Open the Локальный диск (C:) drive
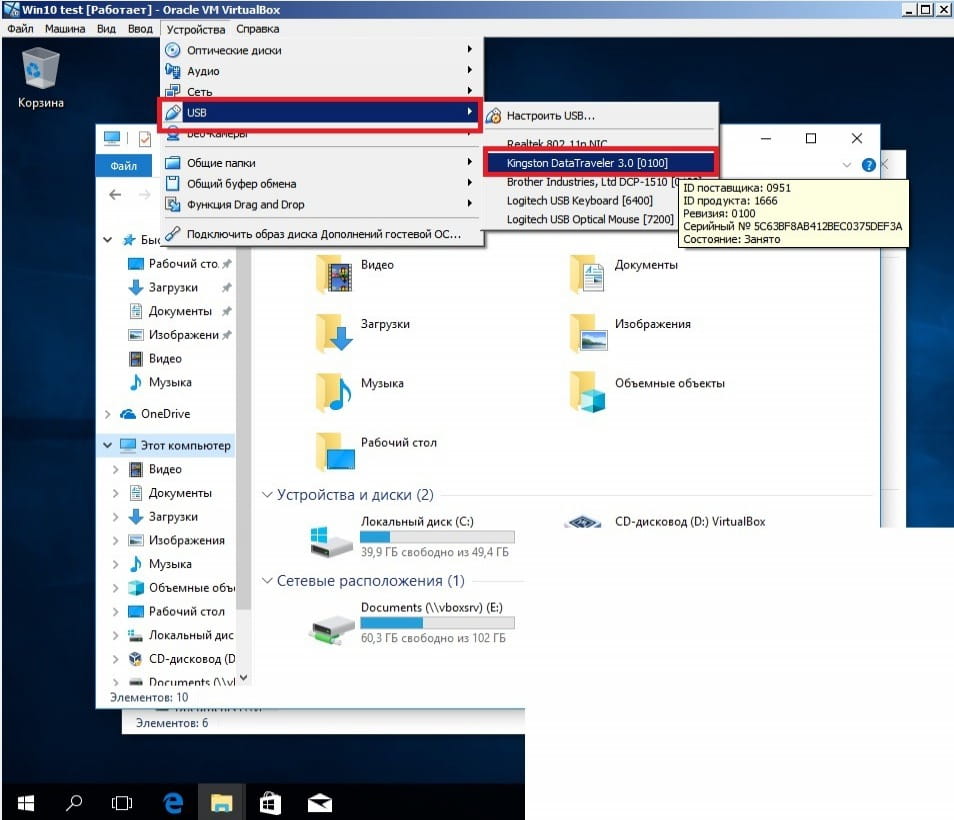Viewport: 954px width, 820px height. (x=333, y=539)
